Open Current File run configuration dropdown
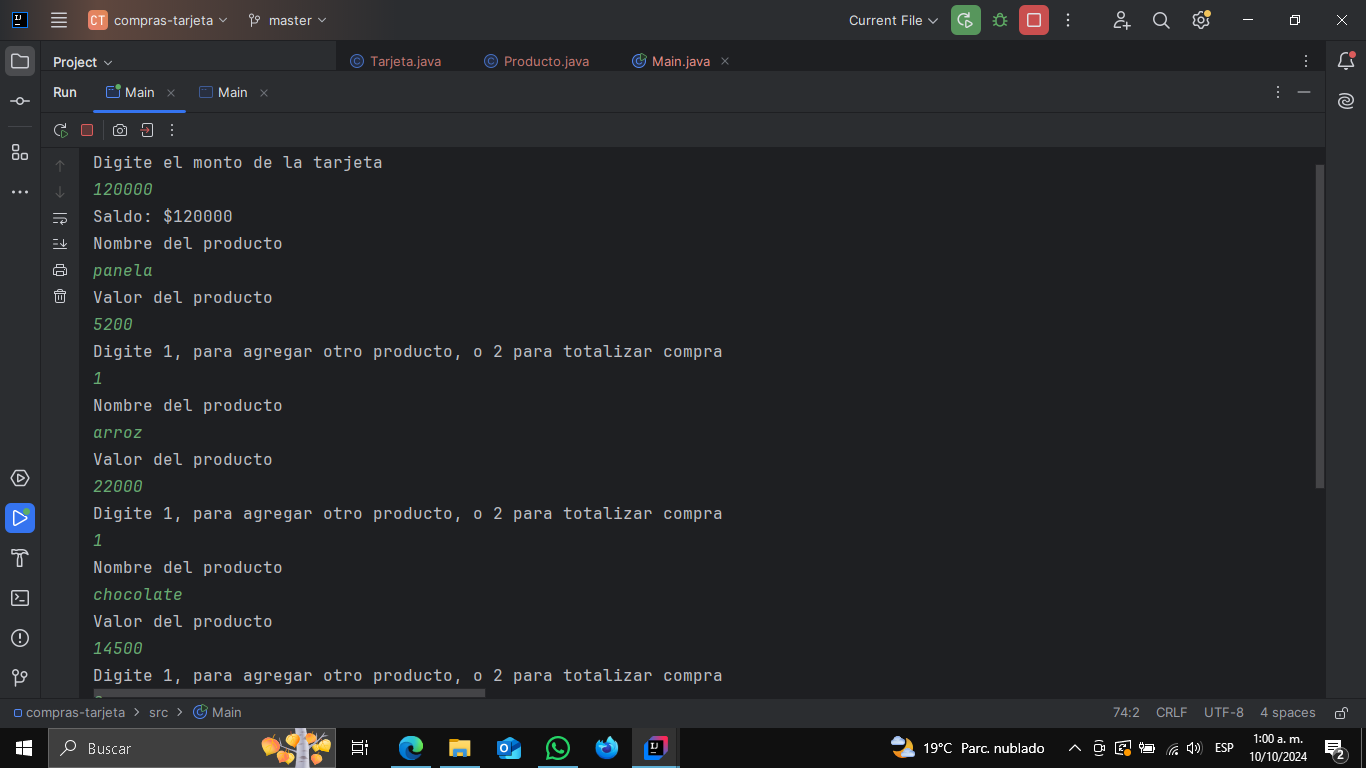 tap(893, 20)
